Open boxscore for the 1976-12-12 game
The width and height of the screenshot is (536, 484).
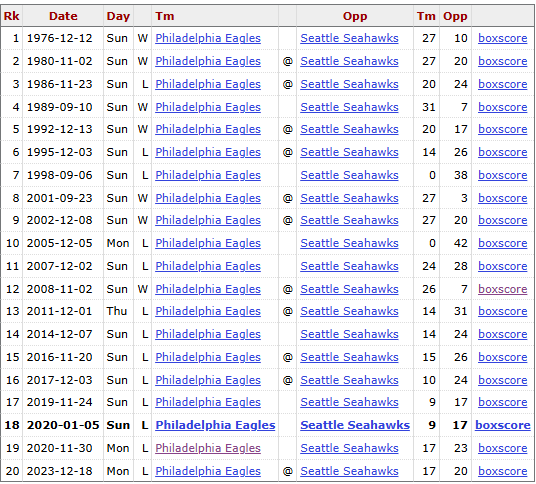502,38
